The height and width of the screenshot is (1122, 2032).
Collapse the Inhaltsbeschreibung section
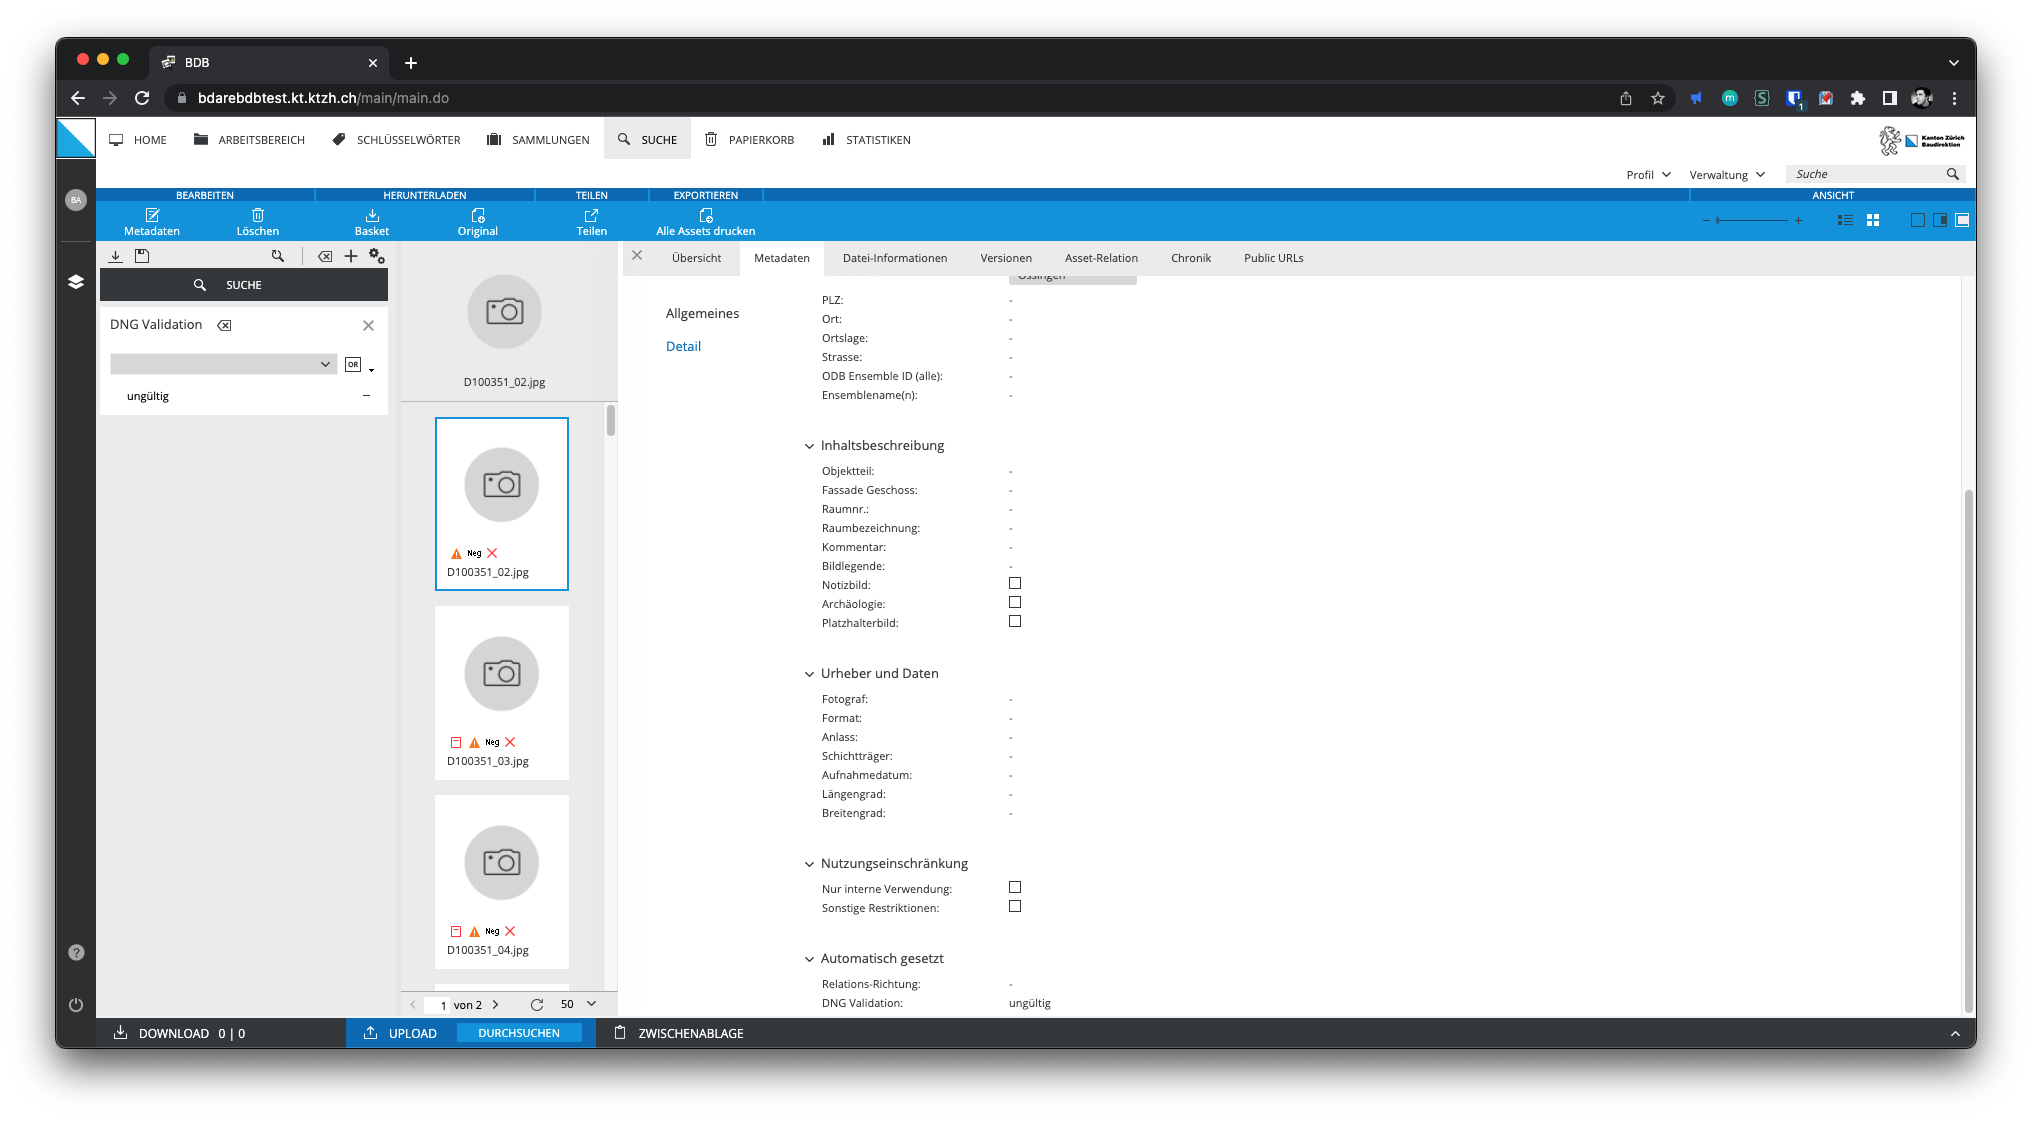810,446
